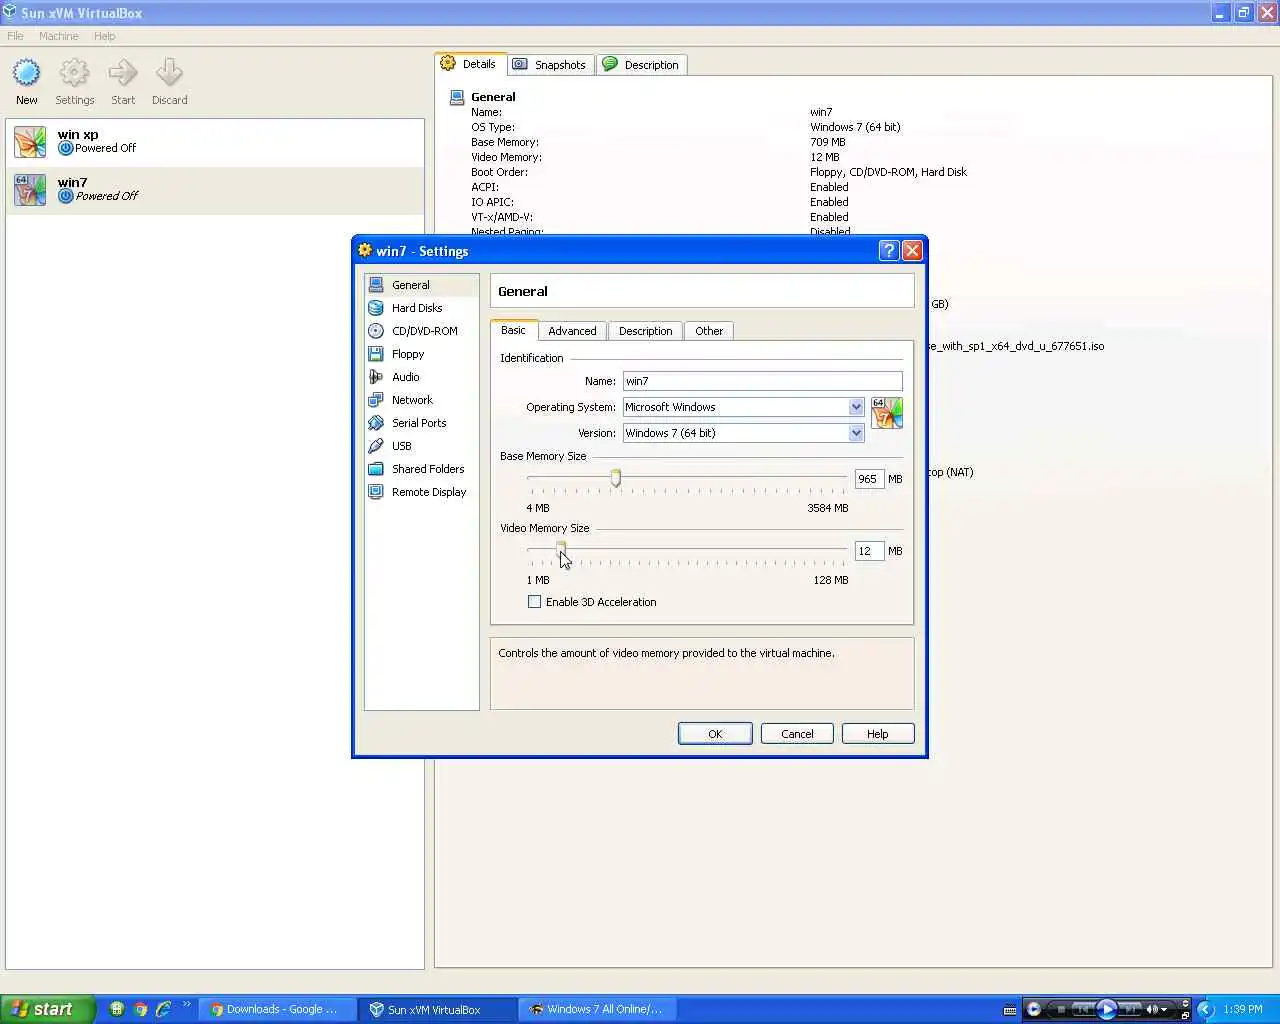The height and width of the screenshot is (1024, 1280).
Task: Open the Description tab in main window
Action: point(641,65)
